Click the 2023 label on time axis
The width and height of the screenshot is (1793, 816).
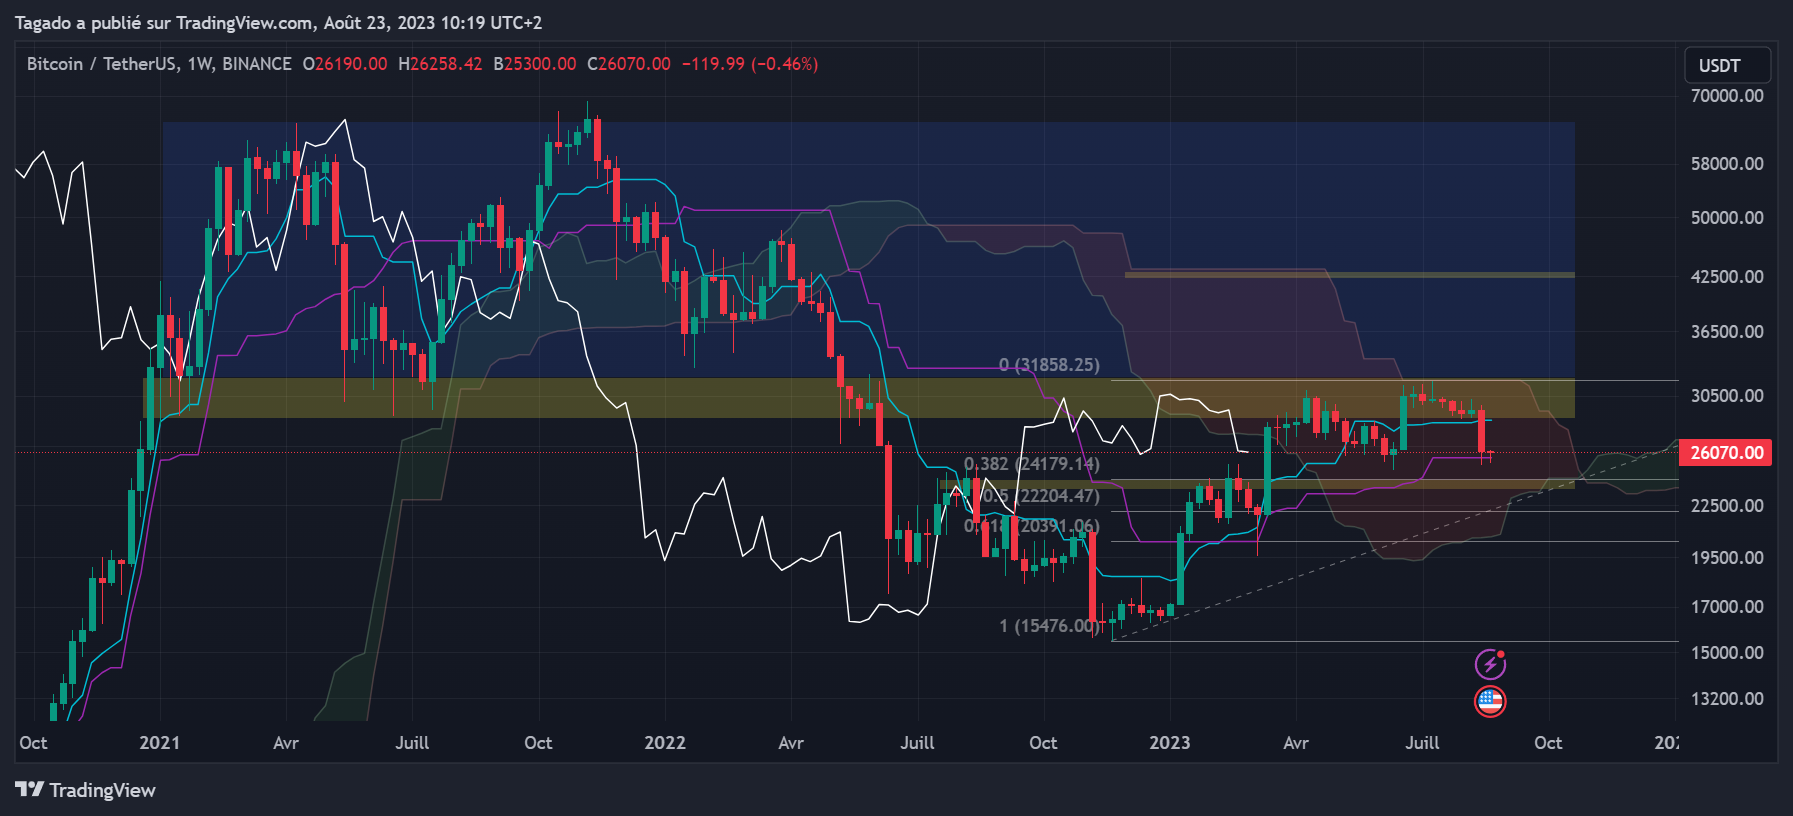coord(1170,743)
